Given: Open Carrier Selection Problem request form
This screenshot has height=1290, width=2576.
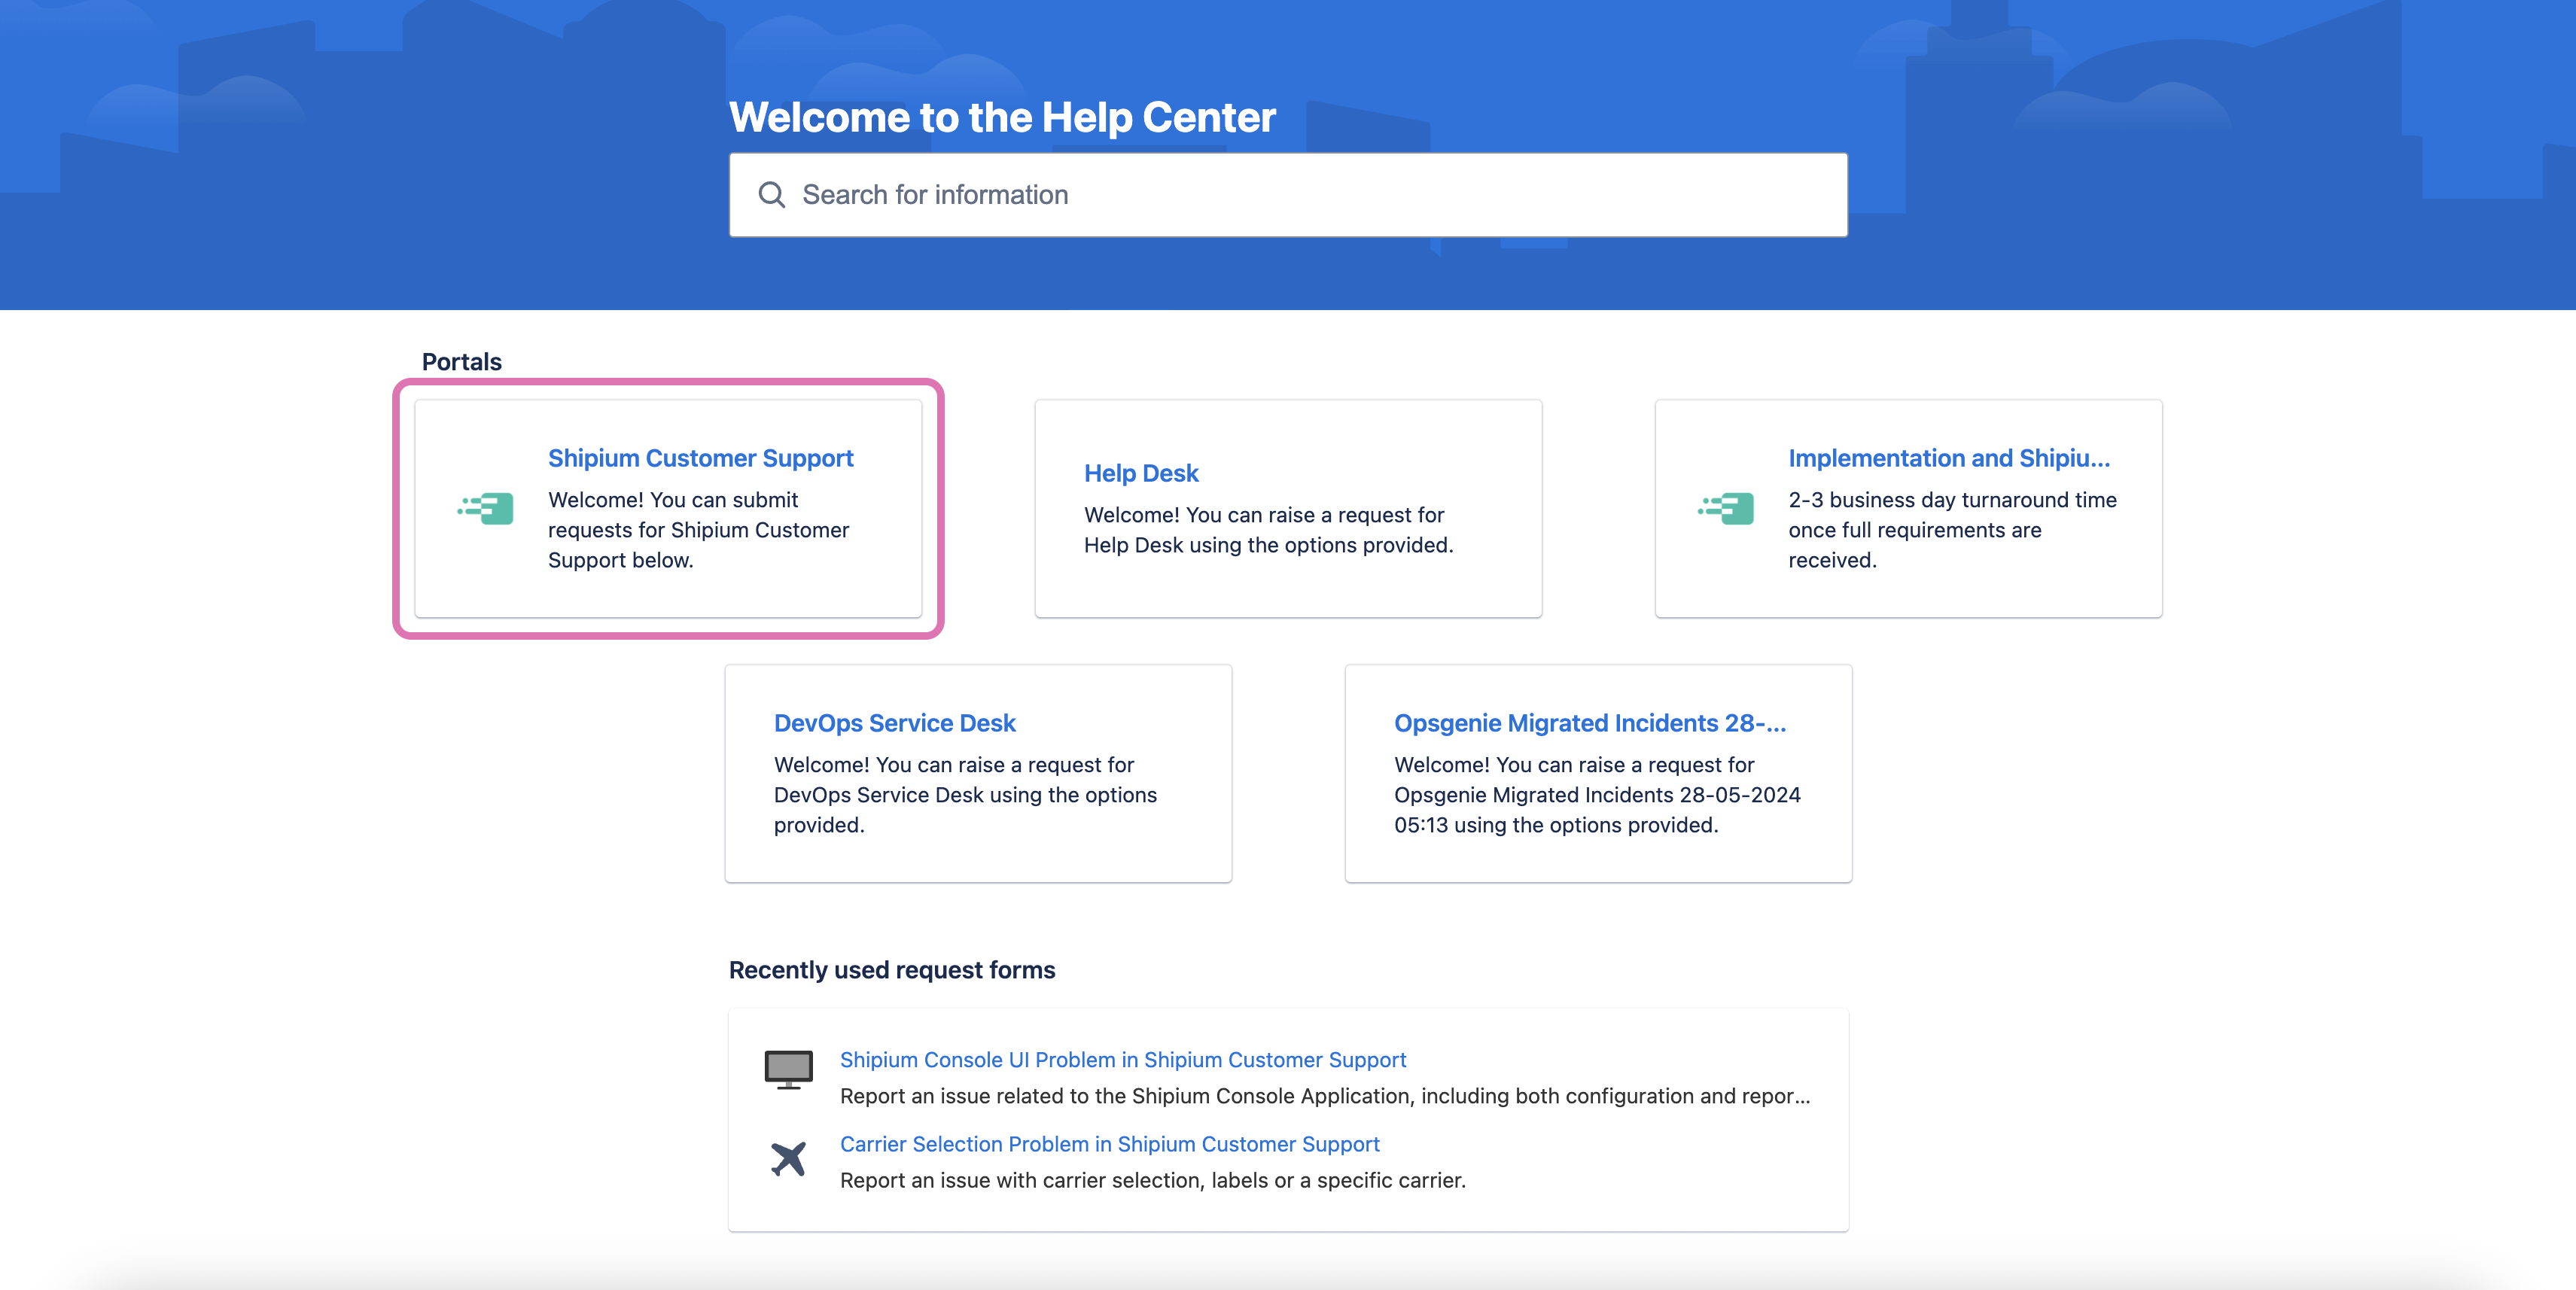Looking at the screenshot, I should coord(1109,1144).
